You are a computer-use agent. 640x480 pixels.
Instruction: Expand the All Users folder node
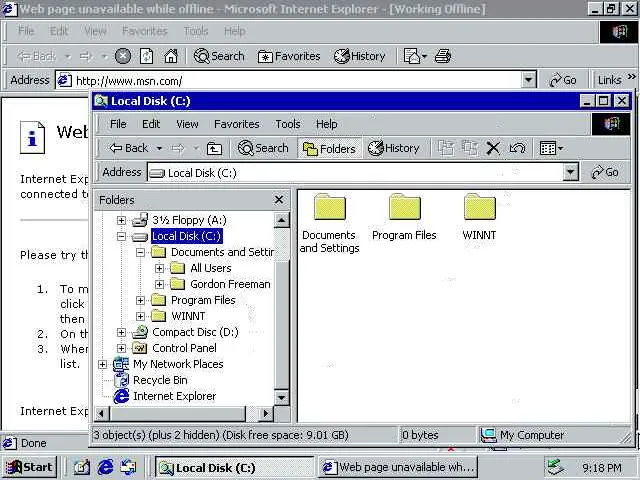point(160,269)
